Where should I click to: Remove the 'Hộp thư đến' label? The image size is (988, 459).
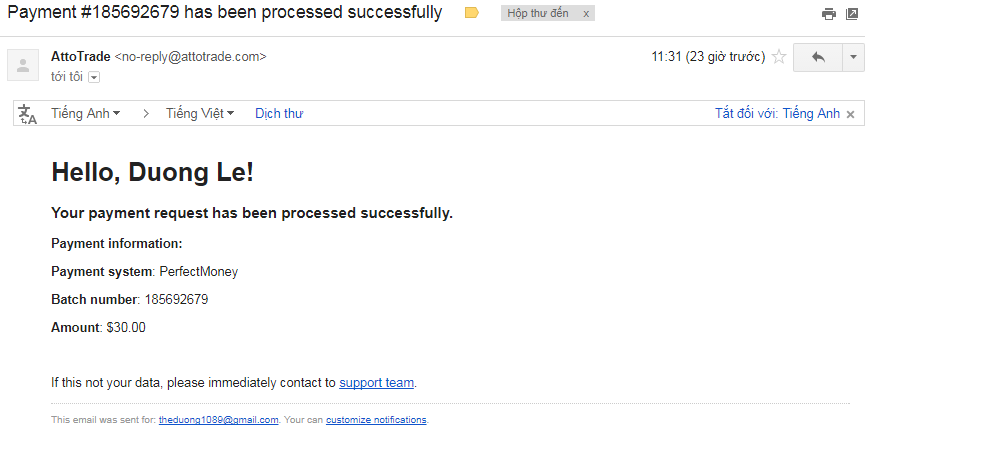[586, 14]
